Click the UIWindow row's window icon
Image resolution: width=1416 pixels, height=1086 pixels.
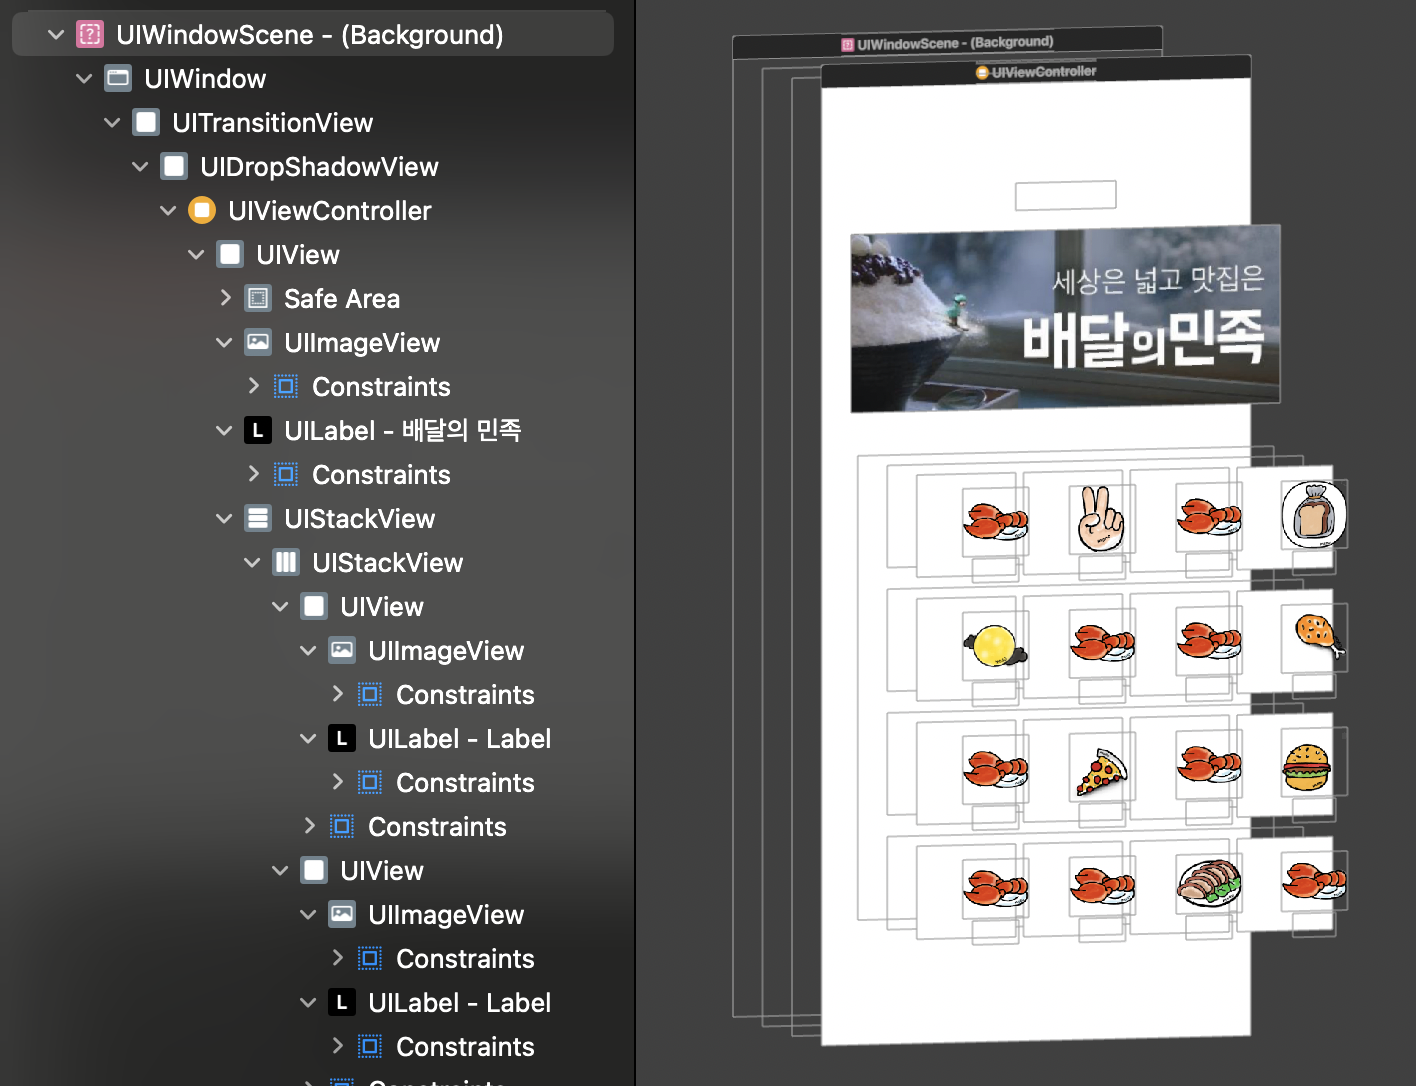pos(118,79)
